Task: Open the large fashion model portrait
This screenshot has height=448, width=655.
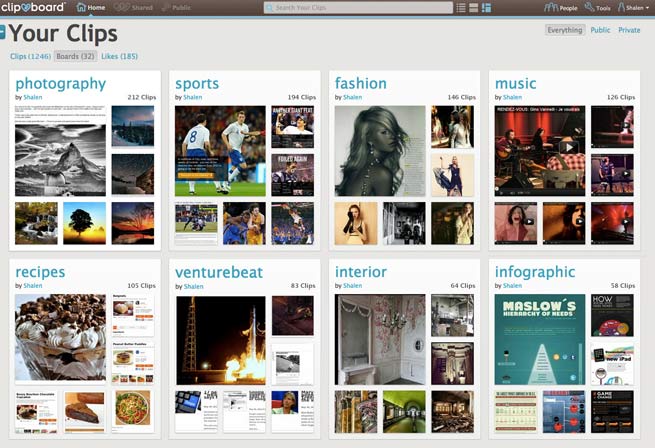Action: click(380, 151)
